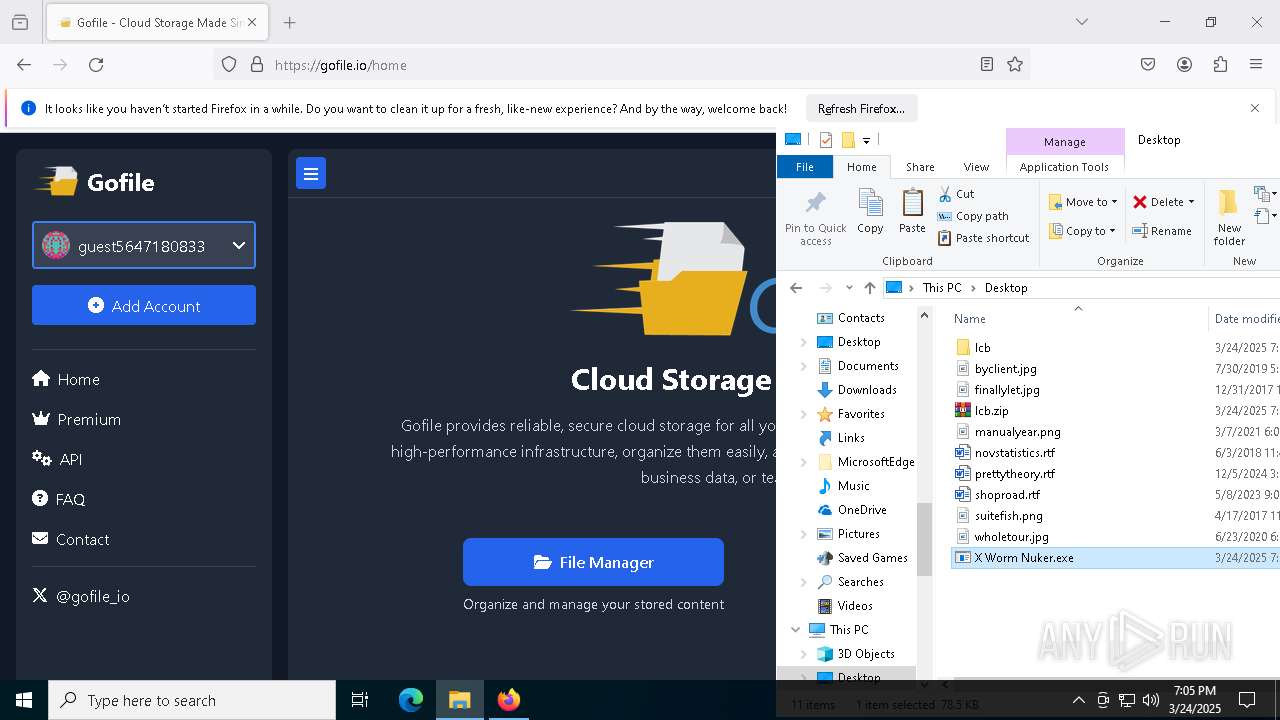Open Move to dropdown in ribbon
This screenshot has height=720, width=1280.
[1083, 202]
